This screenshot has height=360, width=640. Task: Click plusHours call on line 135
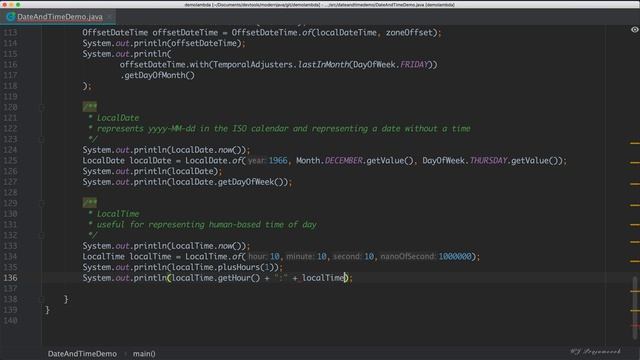[x=239, y=267]
